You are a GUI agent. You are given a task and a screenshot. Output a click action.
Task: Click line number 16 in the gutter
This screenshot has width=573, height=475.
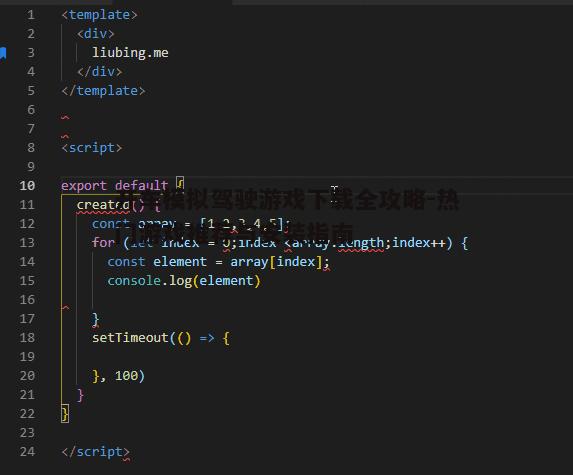pyautogui.click(x=27, y=300)
